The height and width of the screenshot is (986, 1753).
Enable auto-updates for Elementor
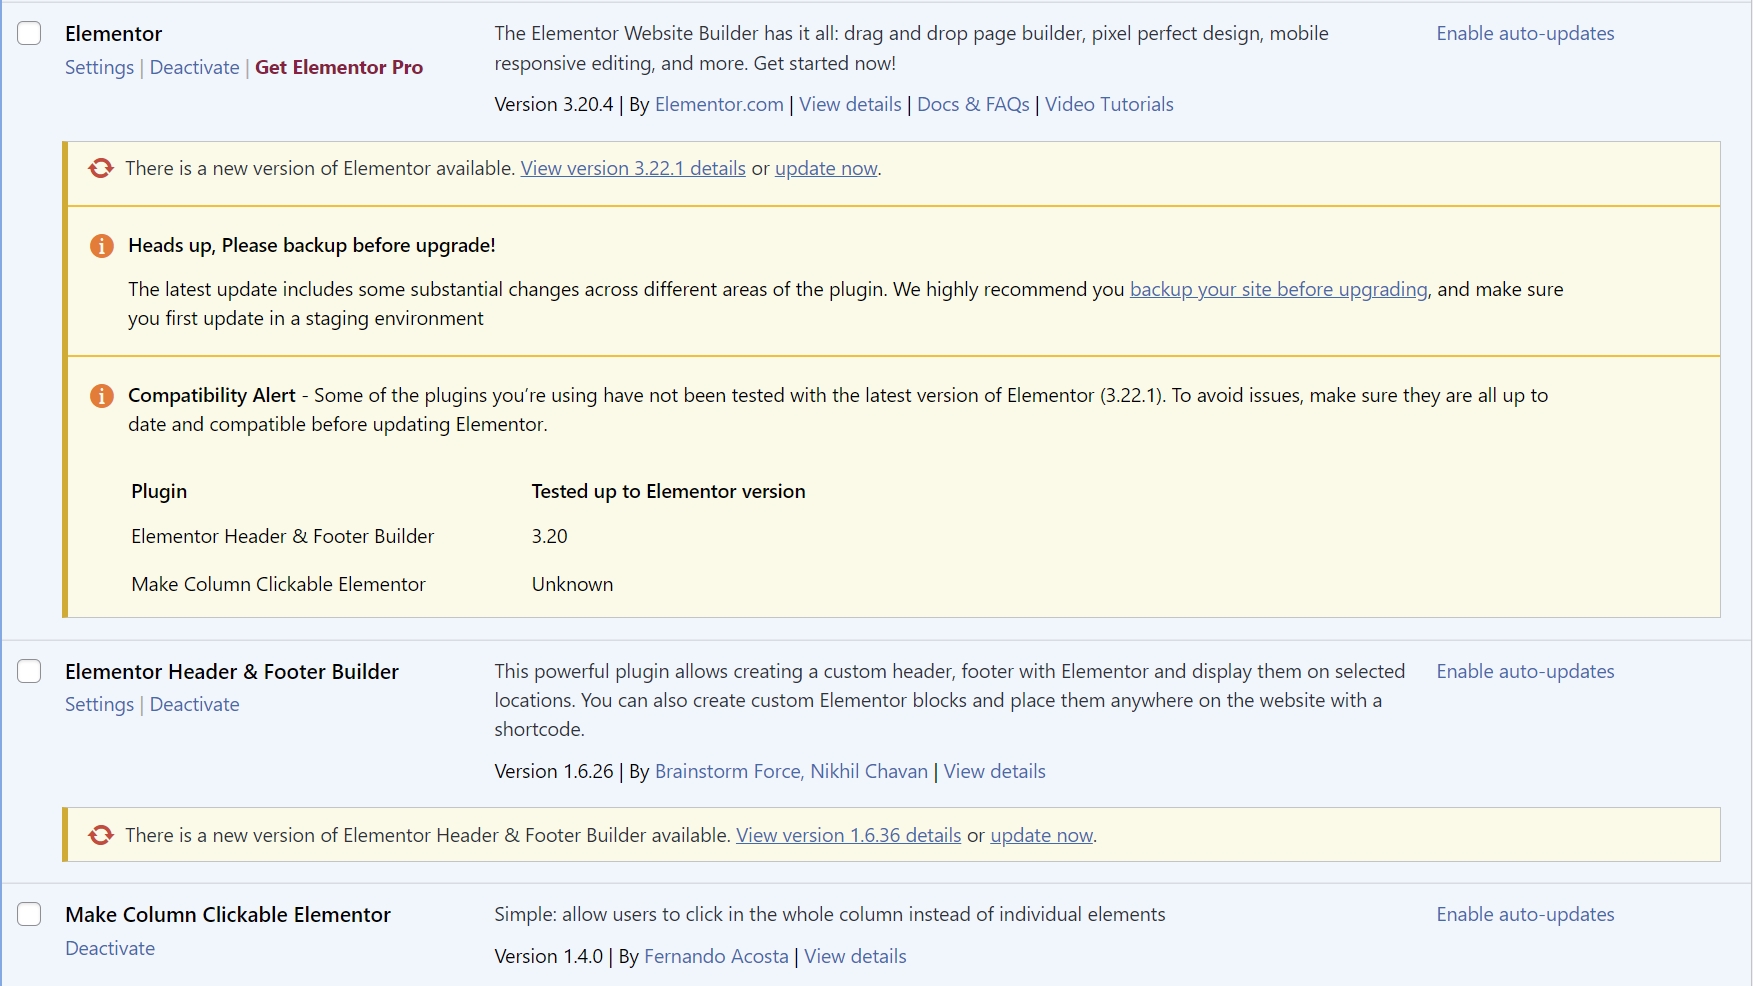(1525, 34)
